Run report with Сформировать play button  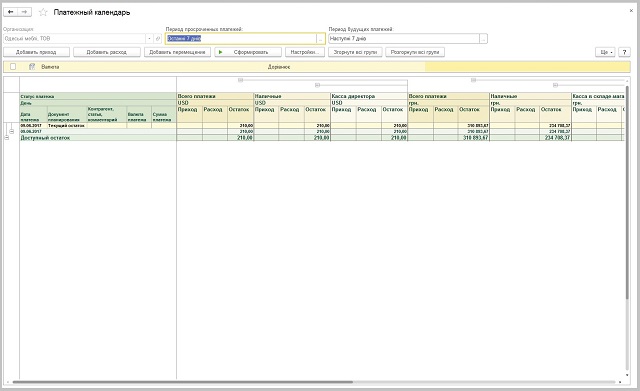(x=248, y=52)
